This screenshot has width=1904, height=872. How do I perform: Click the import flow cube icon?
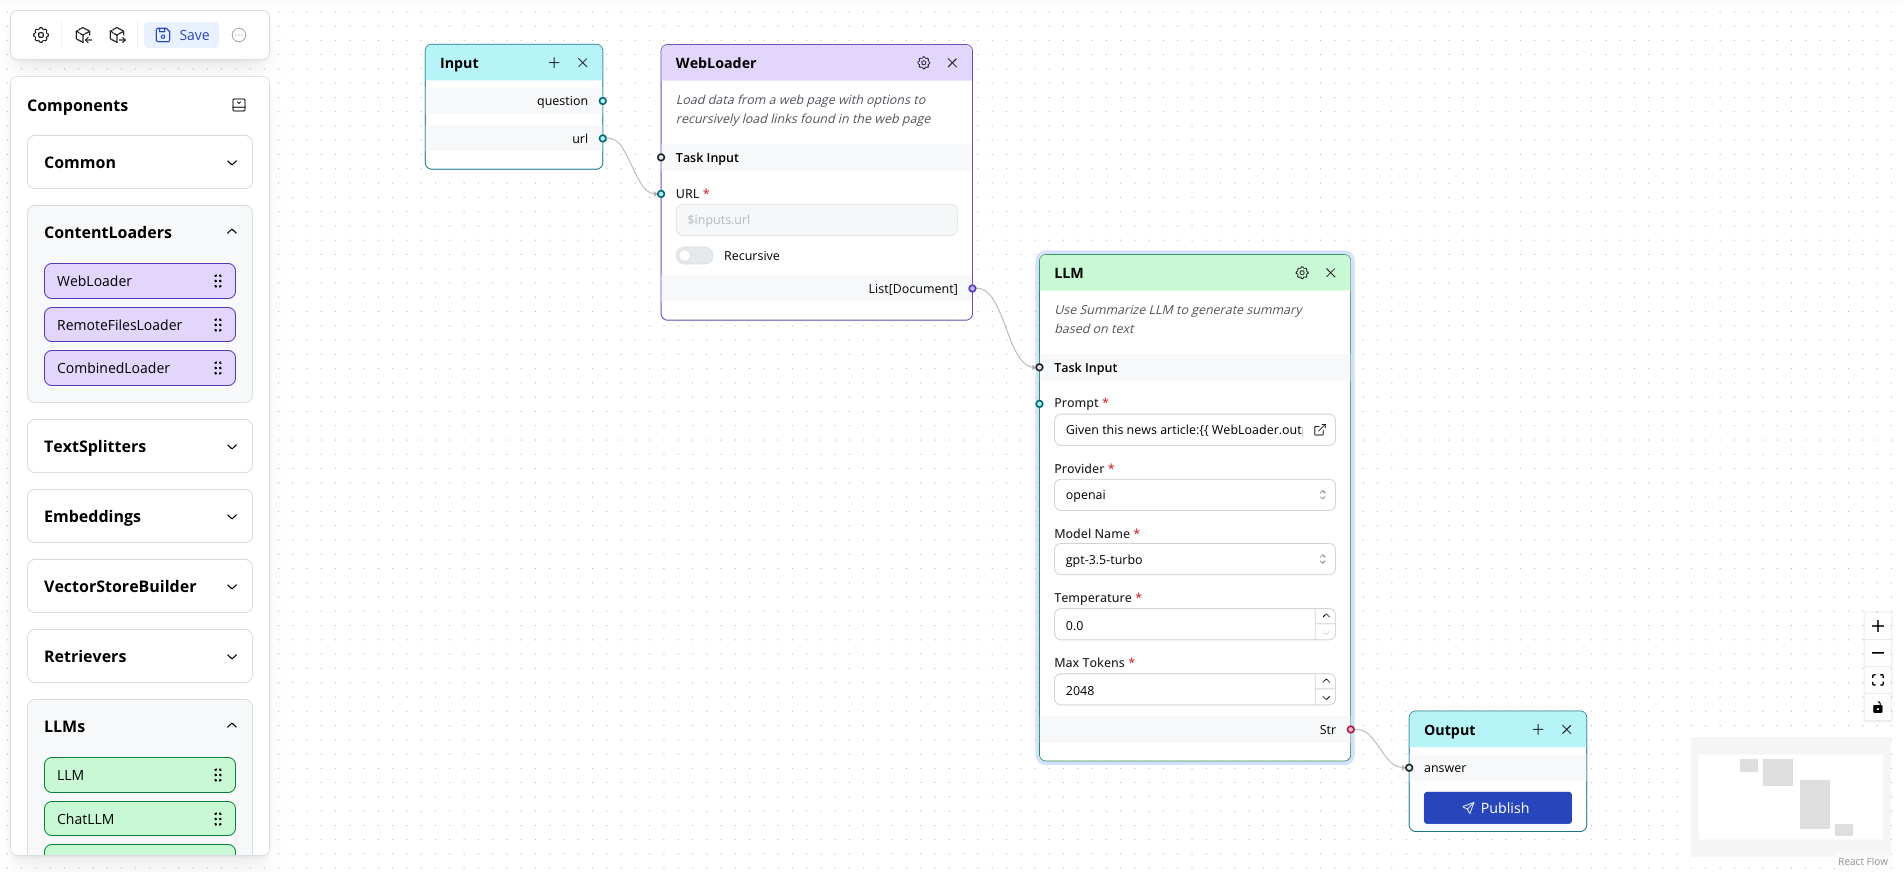click(83, 35)
